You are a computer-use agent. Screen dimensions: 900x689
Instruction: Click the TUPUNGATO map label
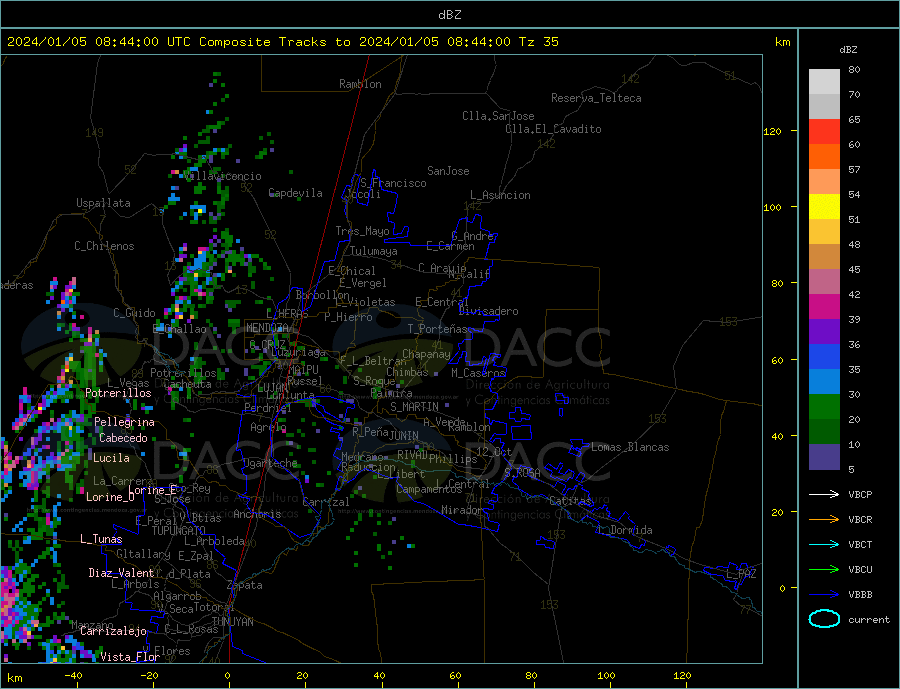pos(179,531)
